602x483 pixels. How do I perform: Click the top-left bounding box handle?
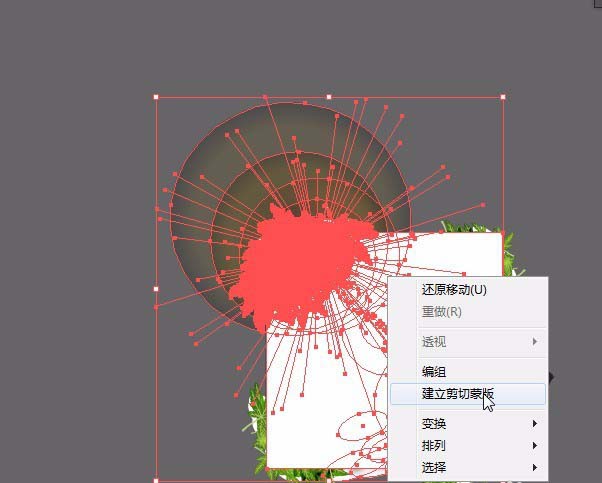[156, 97]
